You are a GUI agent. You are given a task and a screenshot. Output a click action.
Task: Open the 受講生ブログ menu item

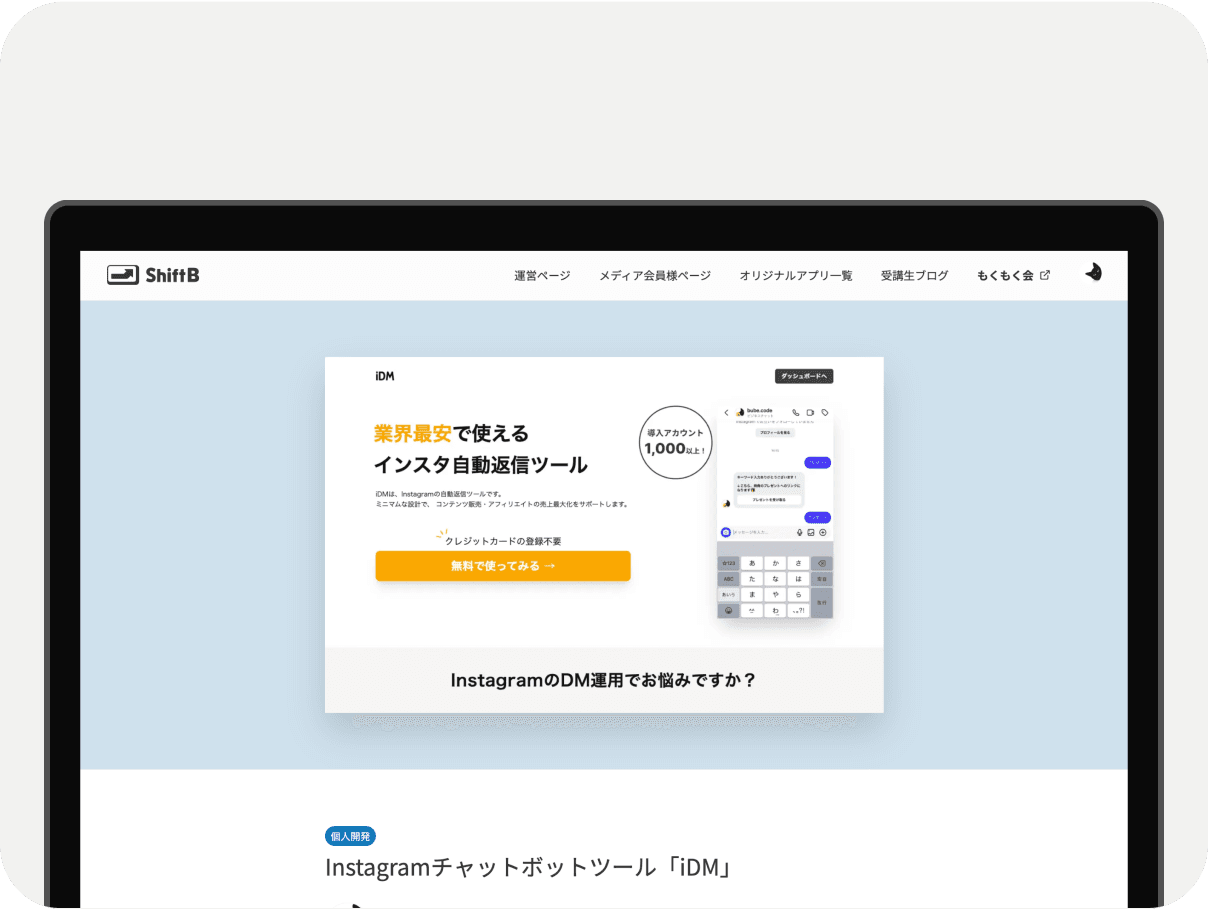[914, 275]
